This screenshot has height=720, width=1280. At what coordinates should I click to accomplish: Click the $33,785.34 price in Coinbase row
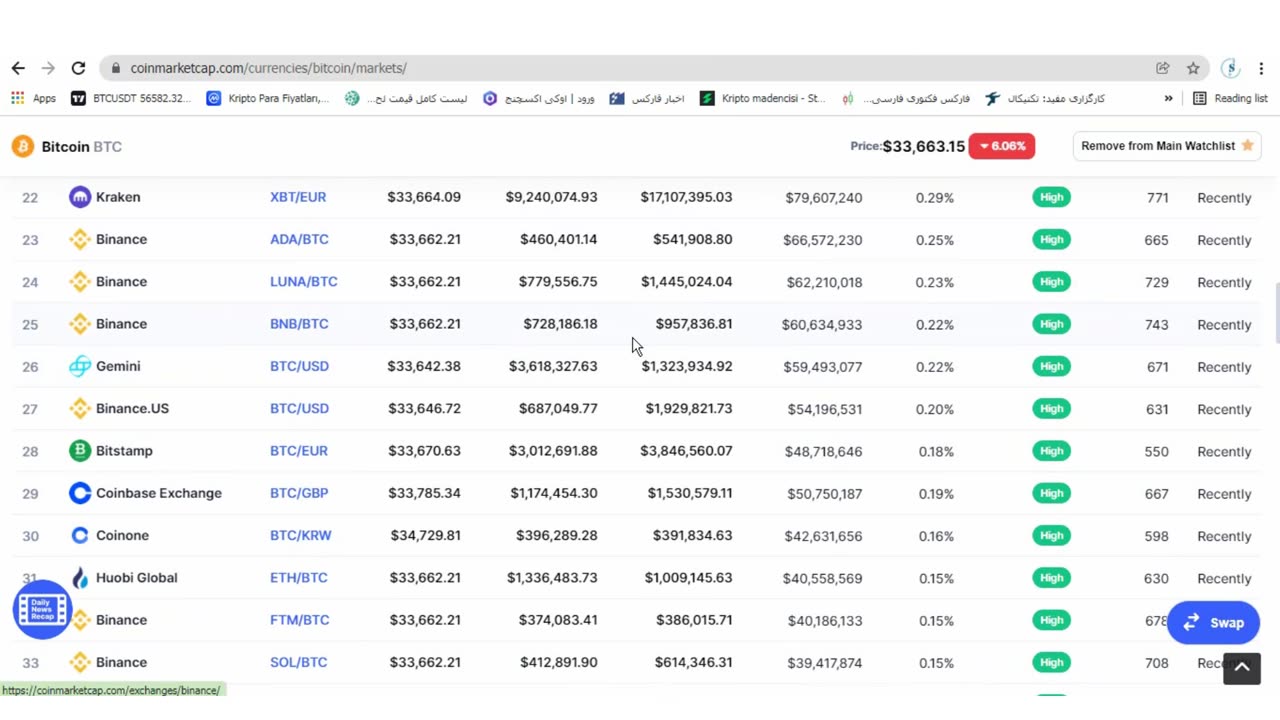(x=425, y=493)
